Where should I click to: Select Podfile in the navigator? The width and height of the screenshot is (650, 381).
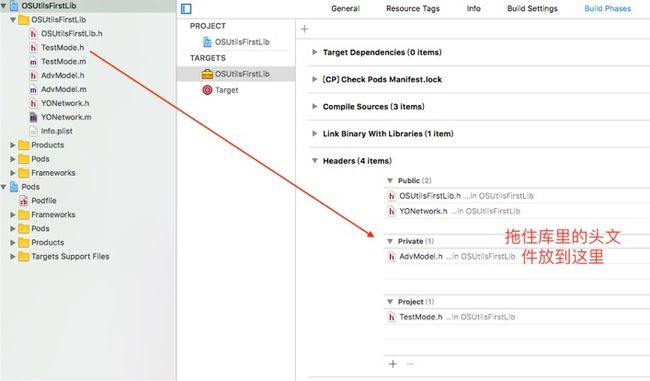44,201
